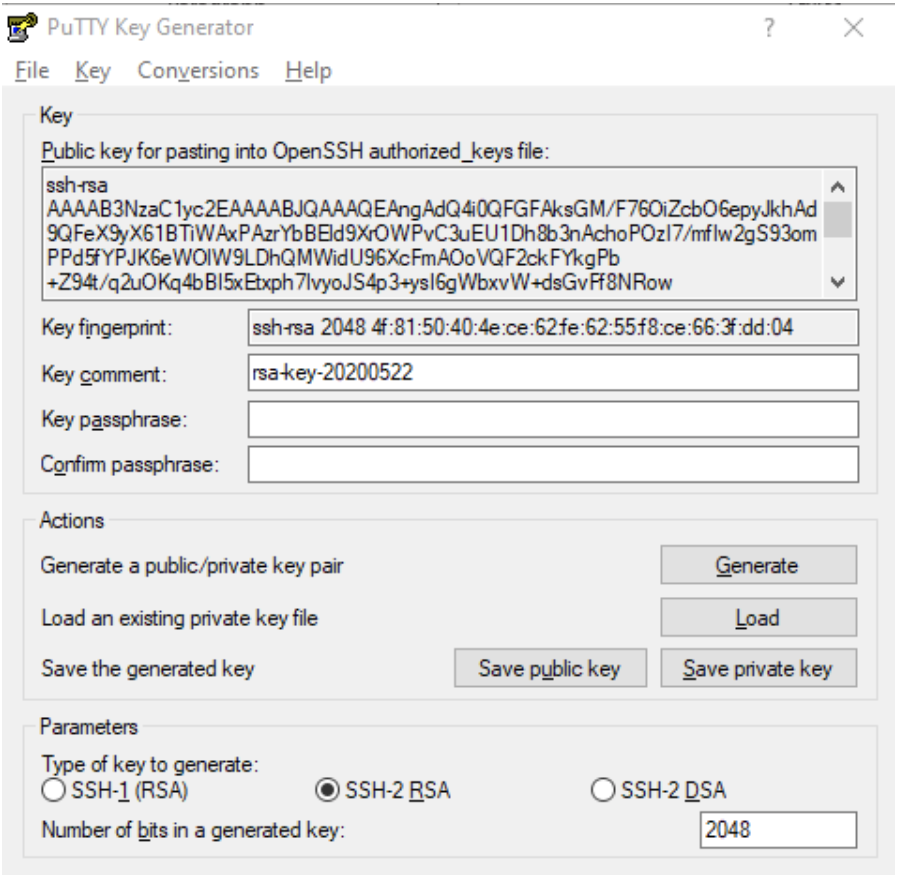This screenshot has width=906, height=878.
Task: Click the 'Generate a public/private key pair' text
Action: tap(192, 566)
